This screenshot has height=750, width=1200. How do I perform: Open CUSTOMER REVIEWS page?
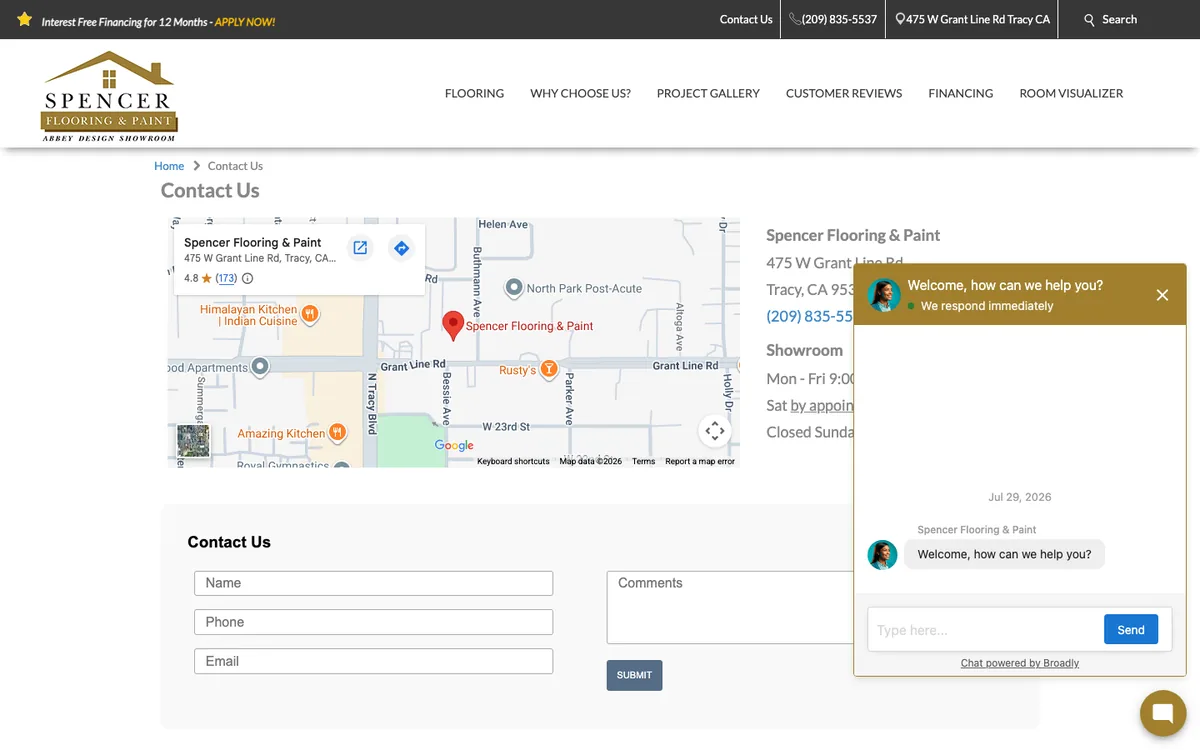pyautogui.click(x=844, y=93)
